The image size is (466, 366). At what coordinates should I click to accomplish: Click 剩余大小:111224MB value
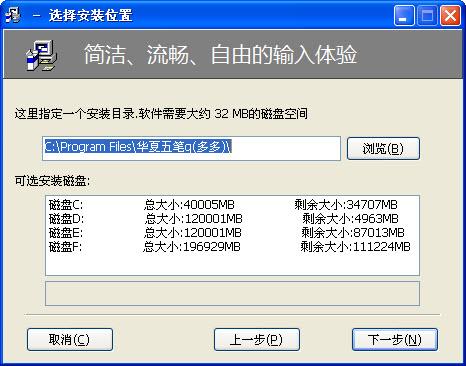(355, 247)
